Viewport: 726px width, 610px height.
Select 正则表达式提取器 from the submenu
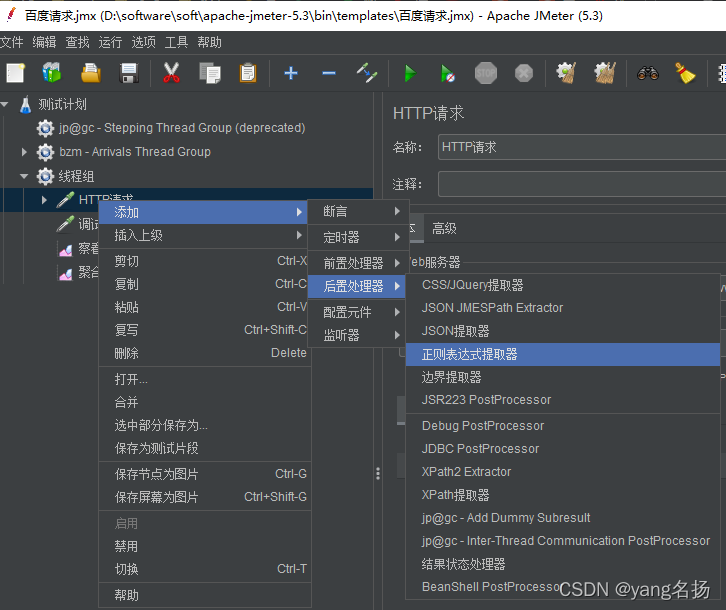coord(469,354)
